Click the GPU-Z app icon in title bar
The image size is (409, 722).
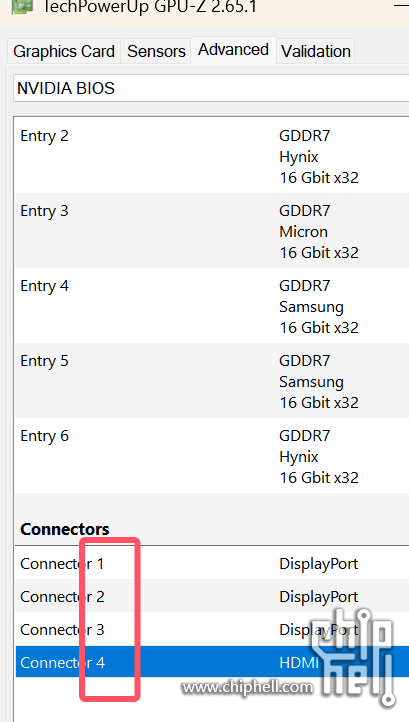(x=22, y=6)
